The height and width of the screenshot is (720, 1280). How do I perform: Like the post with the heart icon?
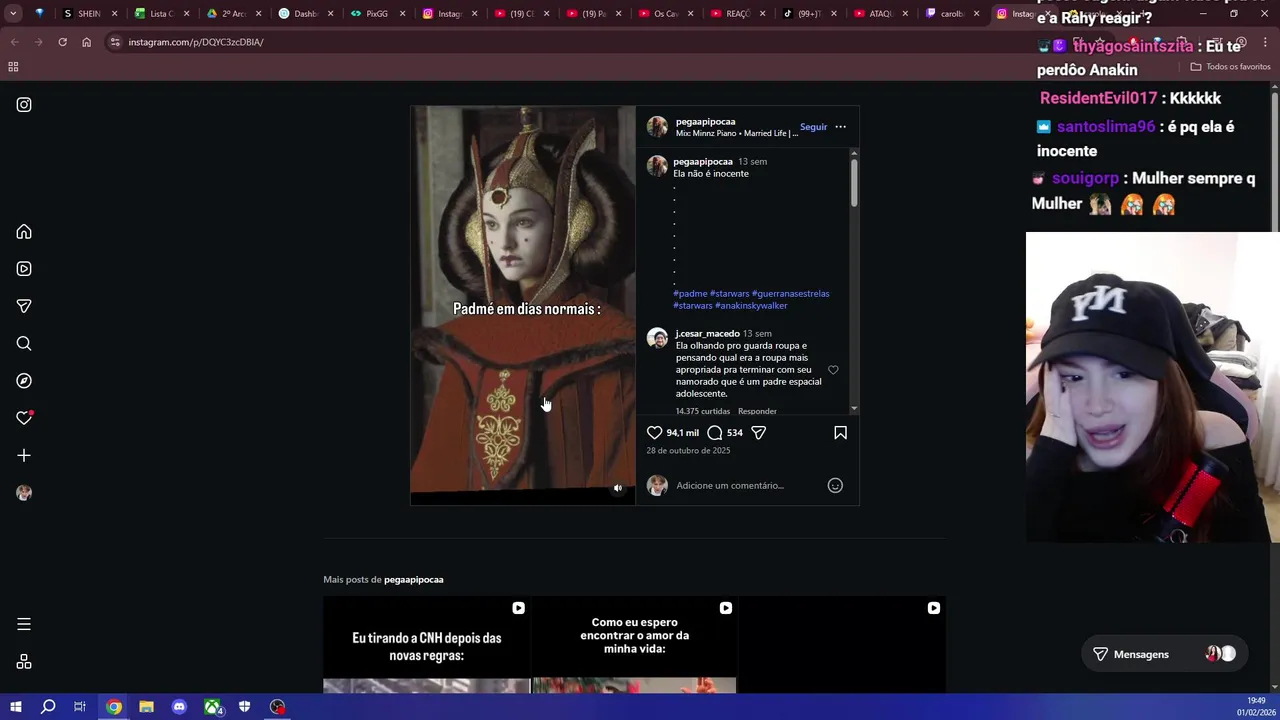[x=654, y=433]
